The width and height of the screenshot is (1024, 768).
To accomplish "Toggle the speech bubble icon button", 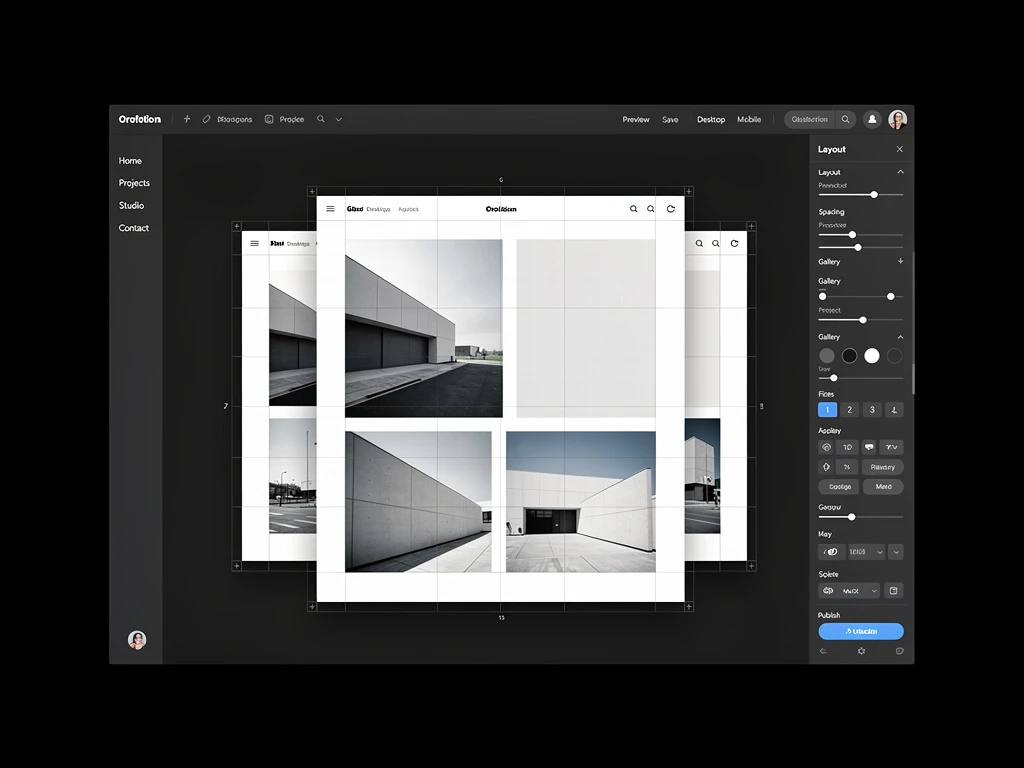I will tap(869, 447).
